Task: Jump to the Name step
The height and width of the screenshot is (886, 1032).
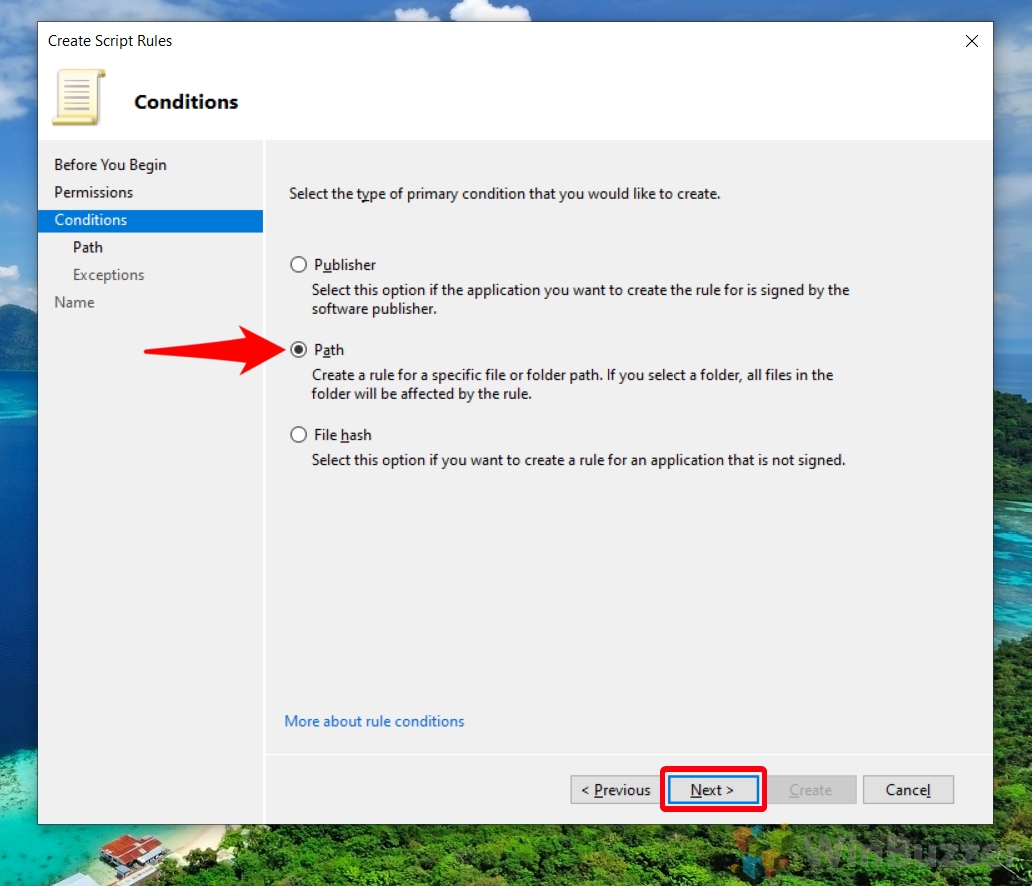Action: [x=74, y=302]
